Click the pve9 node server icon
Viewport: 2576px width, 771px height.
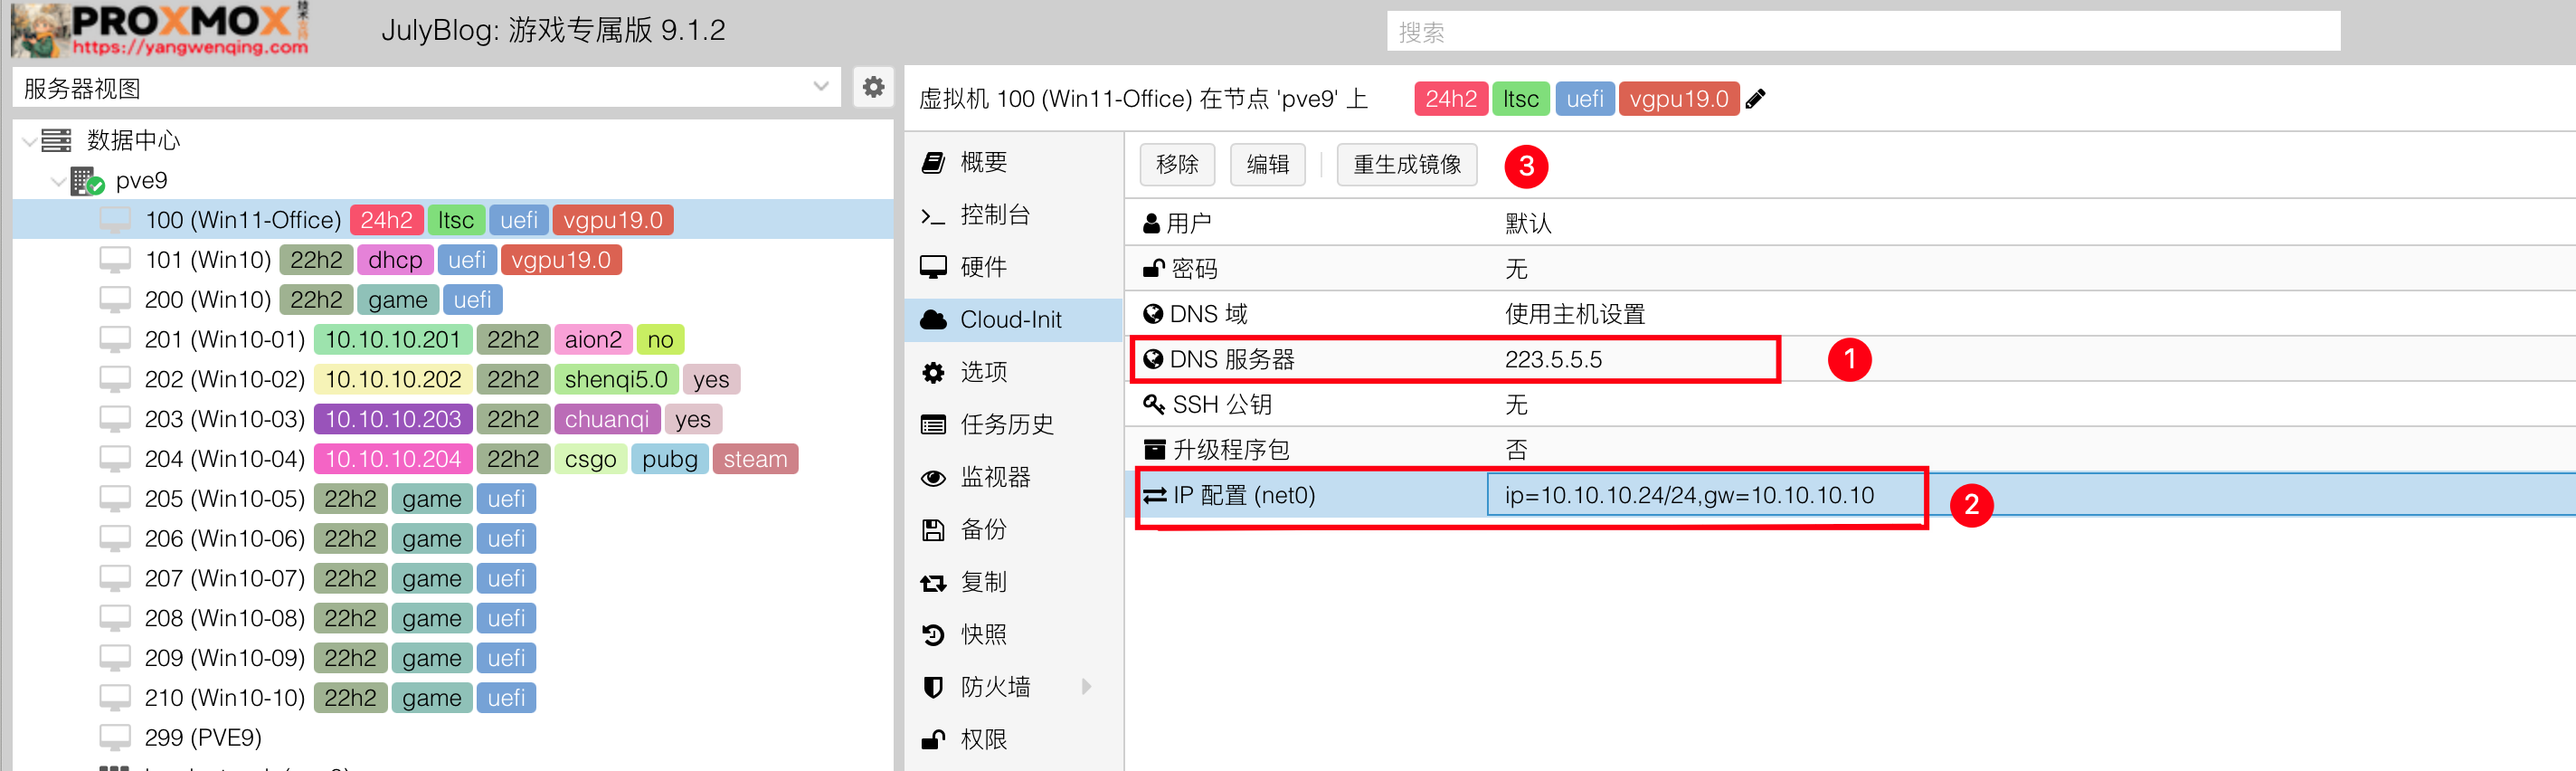click(x=88, y=181)
